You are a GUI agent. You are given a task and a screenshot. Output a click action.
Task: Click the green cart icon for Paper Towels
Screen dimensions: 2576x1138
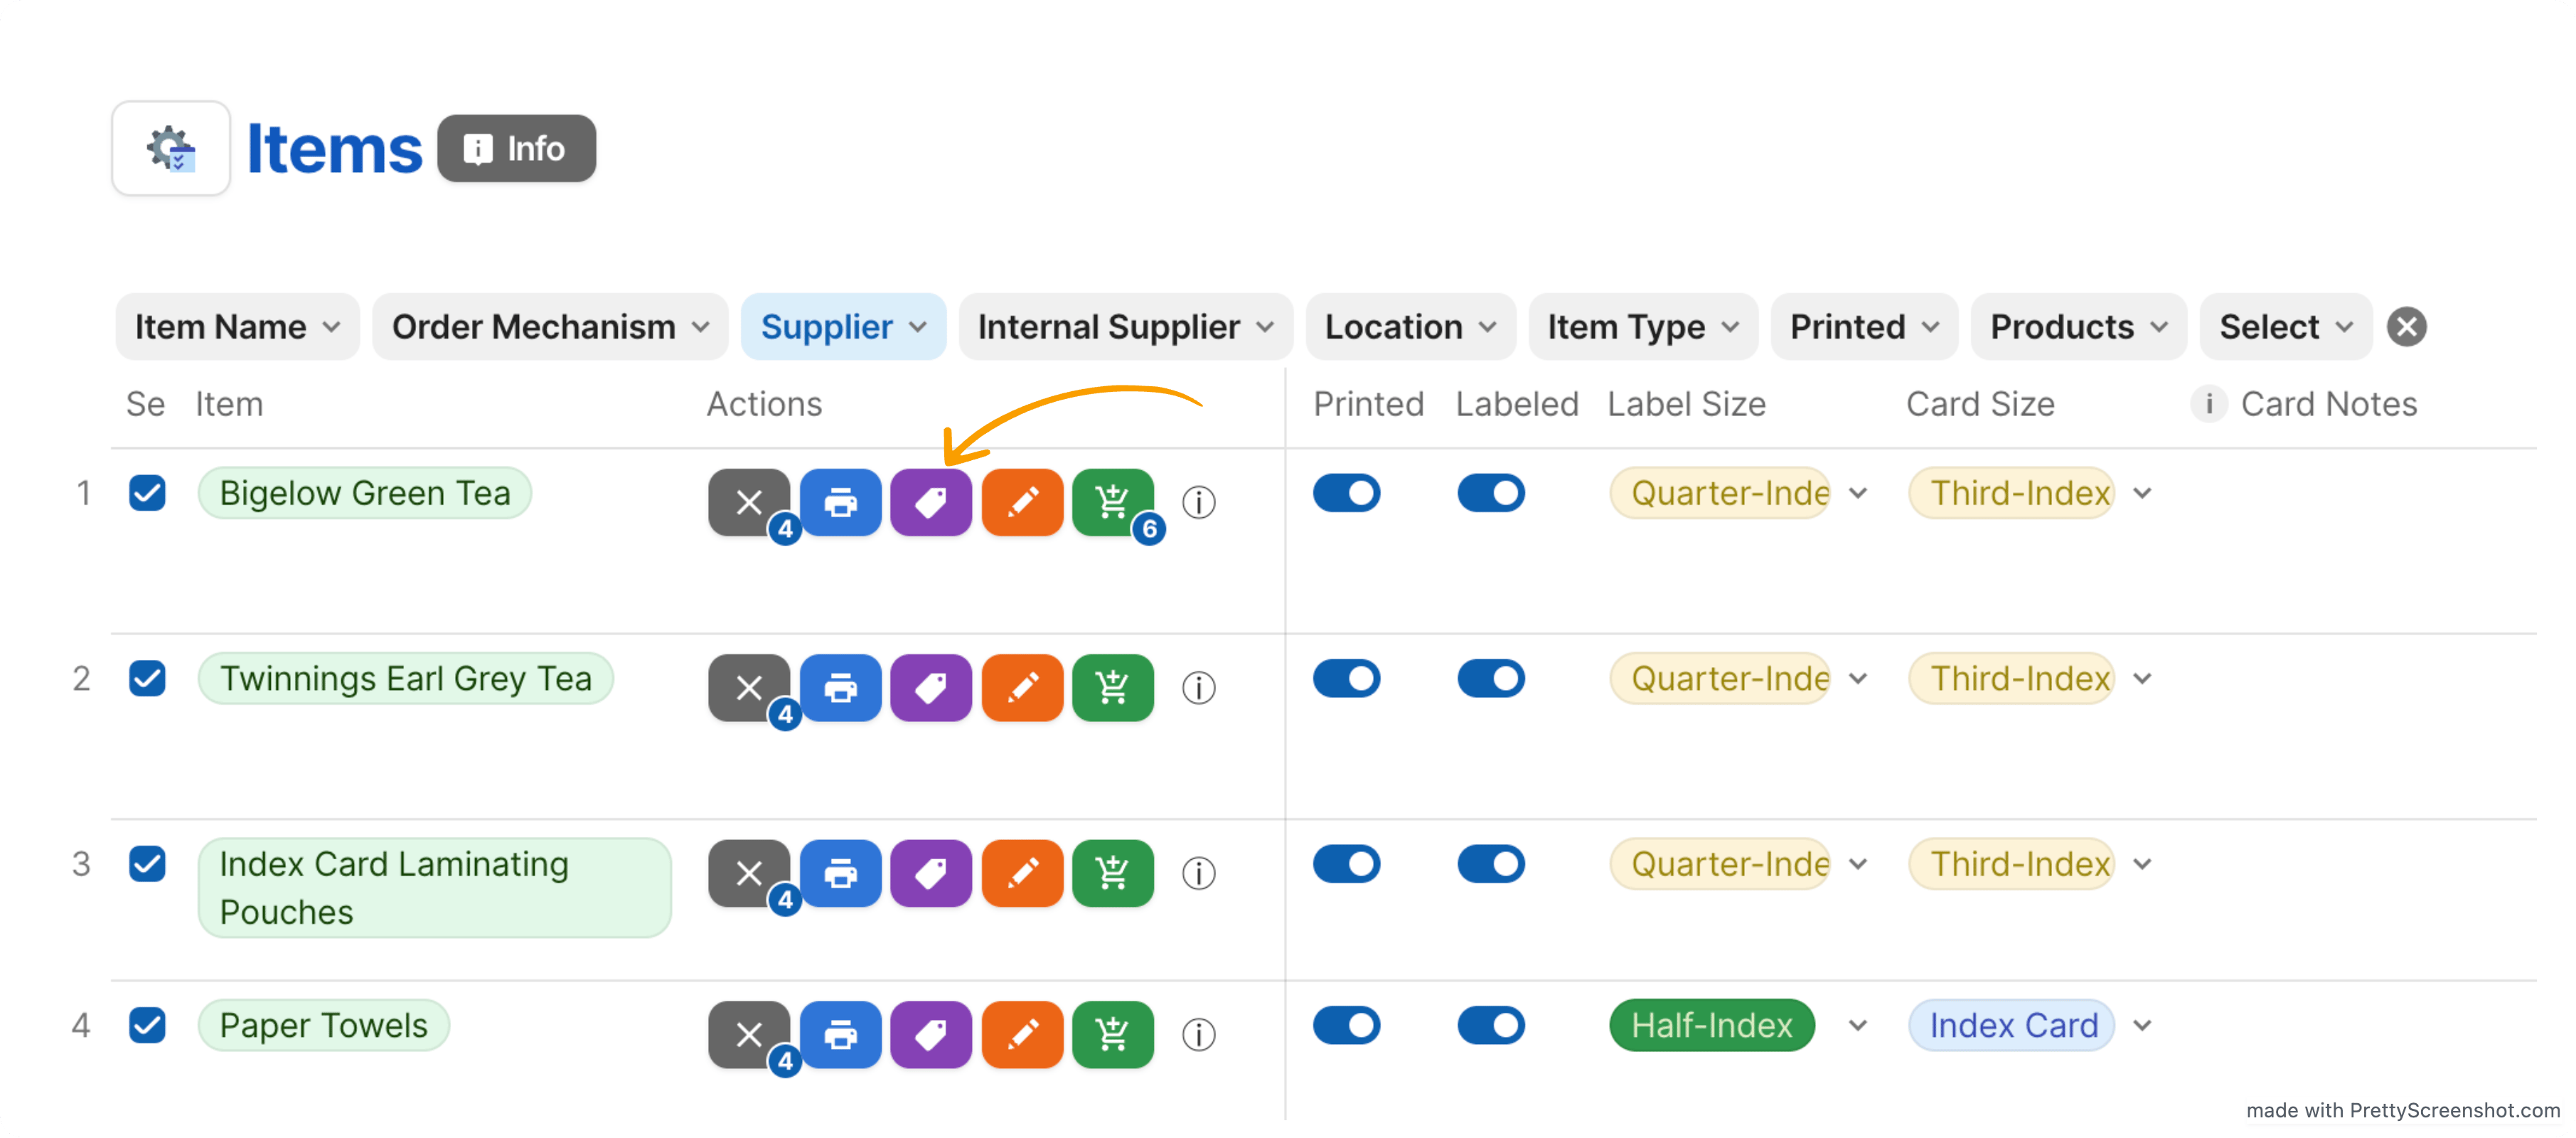point(1112,1034)
